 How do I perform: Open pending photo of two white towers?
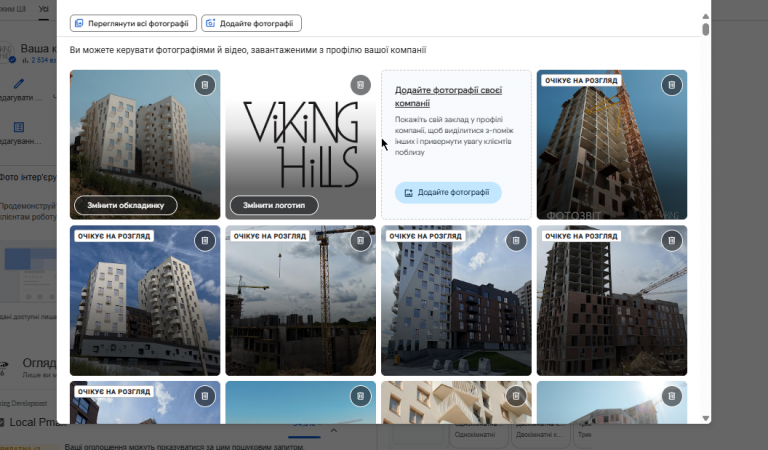pos(145,300)
